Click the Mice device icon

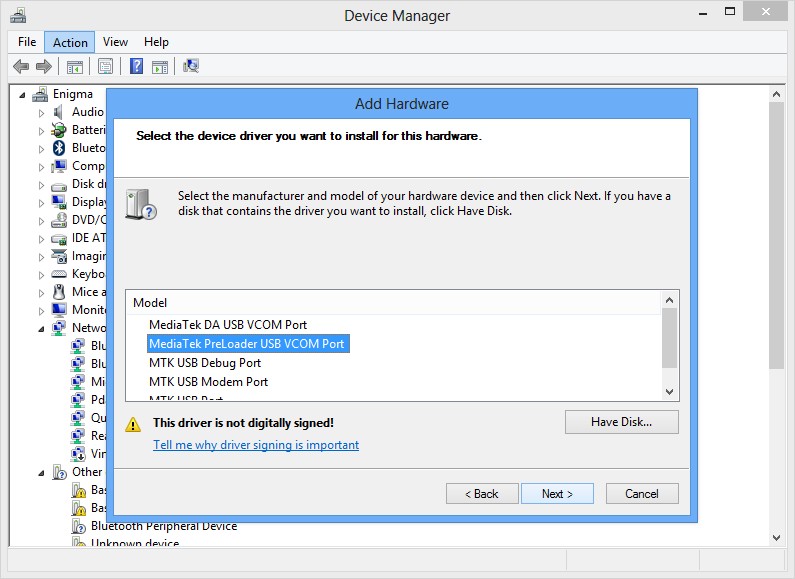tap(59, 292)
